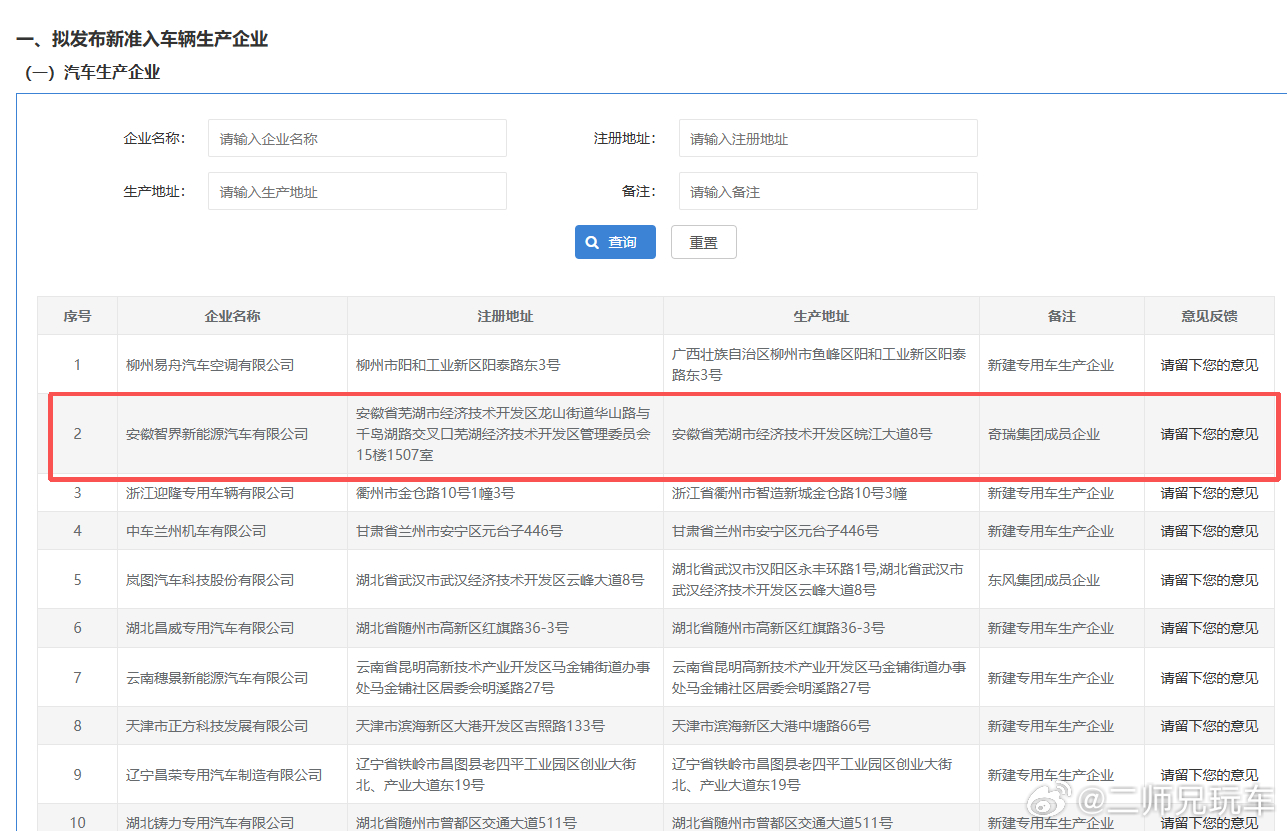The height and width of the screenshot is (831, 1287).
Task: Click the 注册地址 column header
Action: [x=505, y=316]
